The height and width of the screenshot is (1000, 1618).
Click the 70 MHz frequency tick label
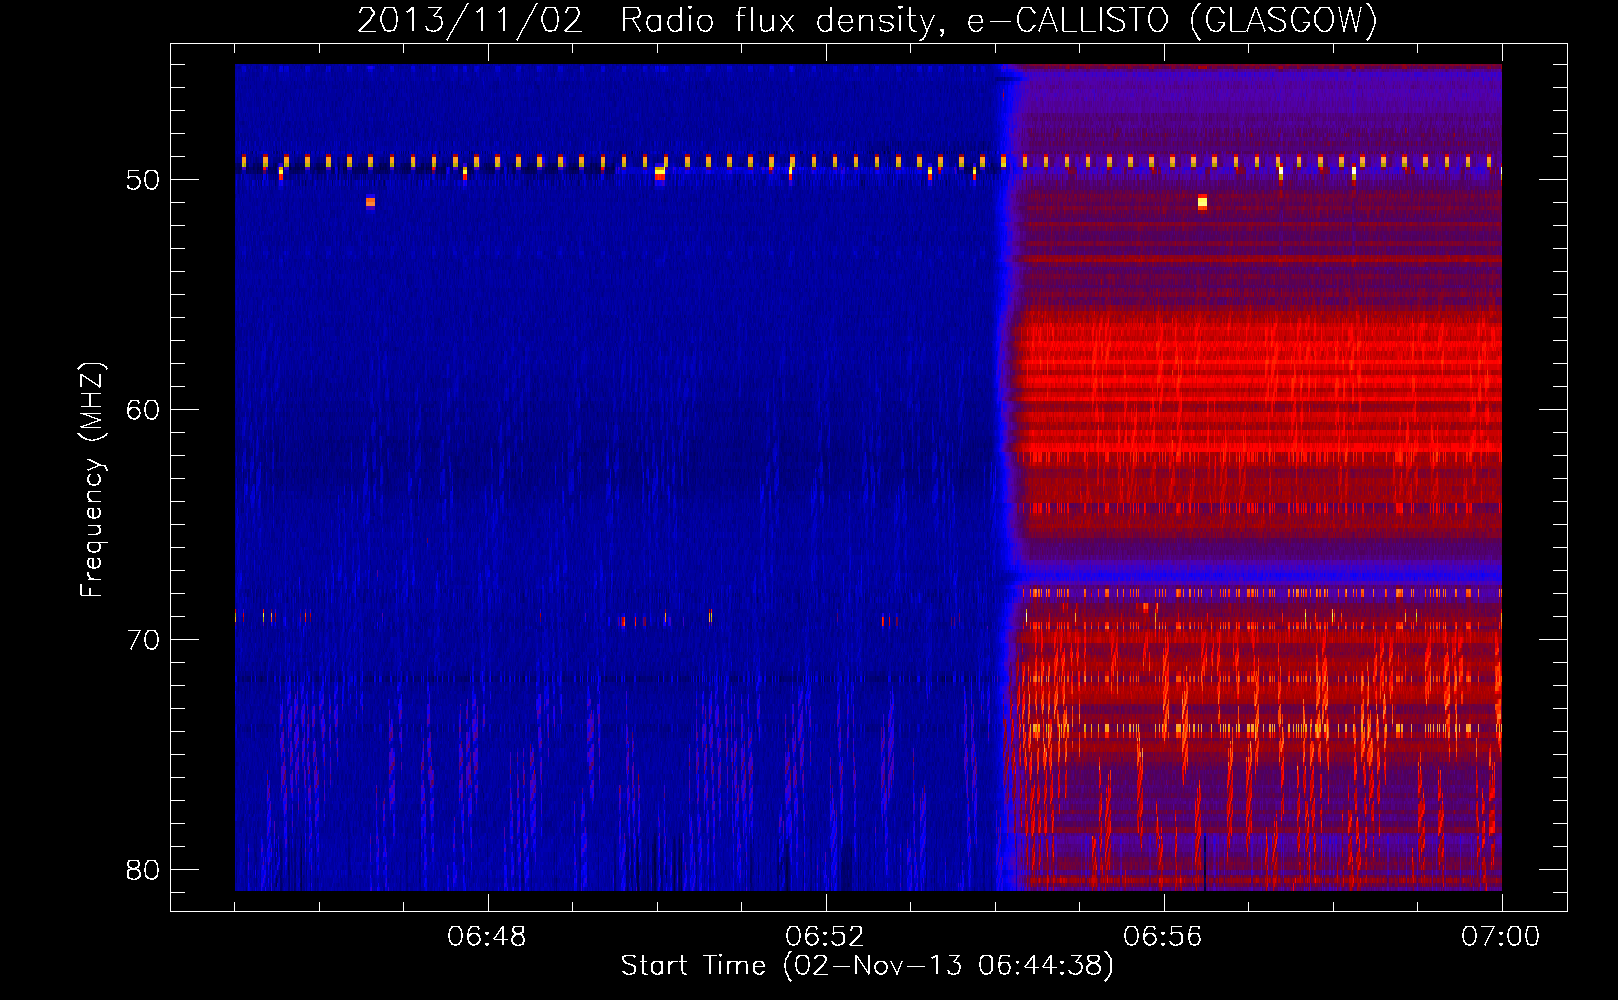[143, 640]
